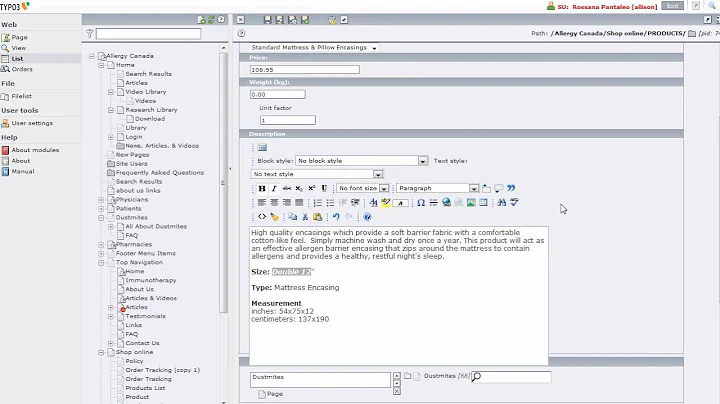Clean formatting with the broom icon

point(274,217)
